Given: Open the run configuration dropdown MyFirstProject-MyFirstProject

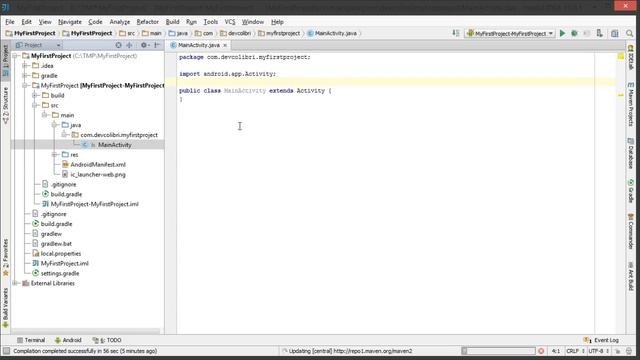Looking at the screenshot, I should point(510,33).
